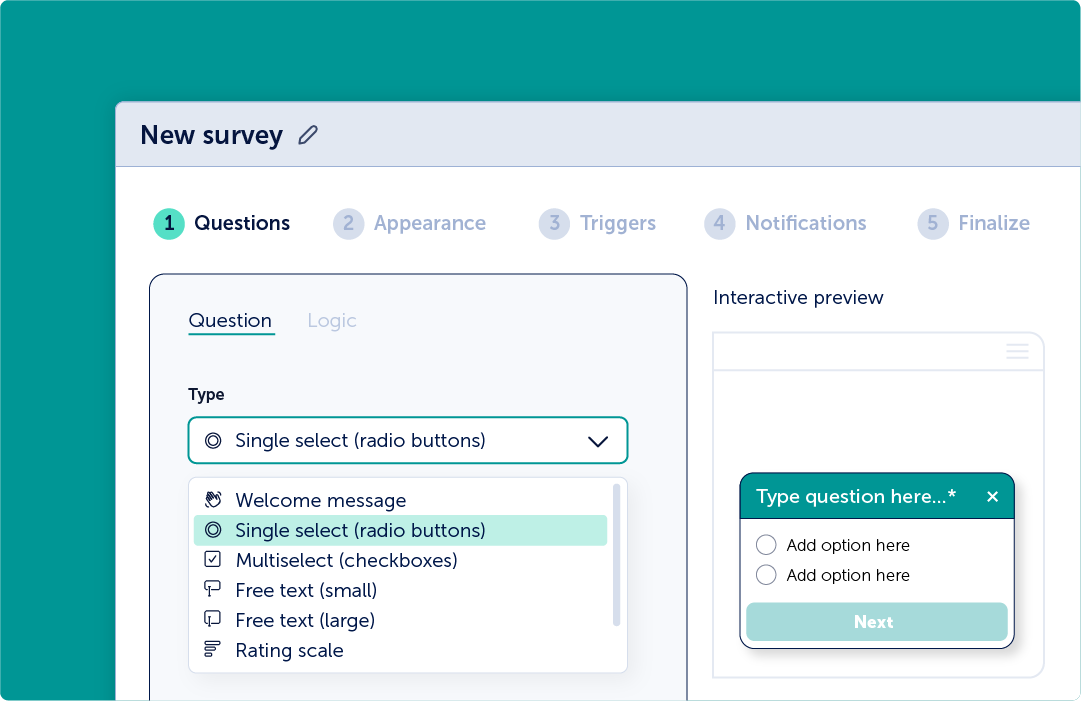Switch to the Logic tab
This screenshot has width=1081, height=701.
point(332,320)
